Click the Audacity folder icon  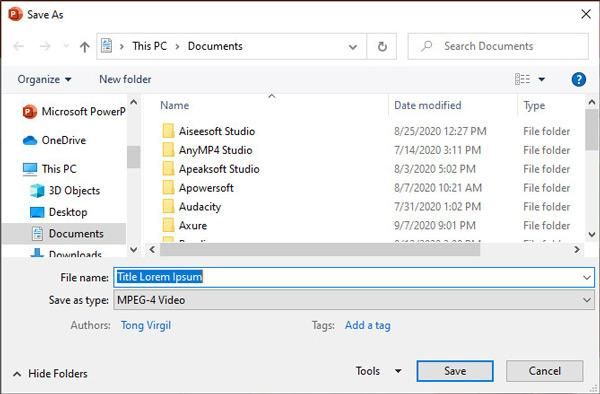pyautogui.click(x=168, y=206)
